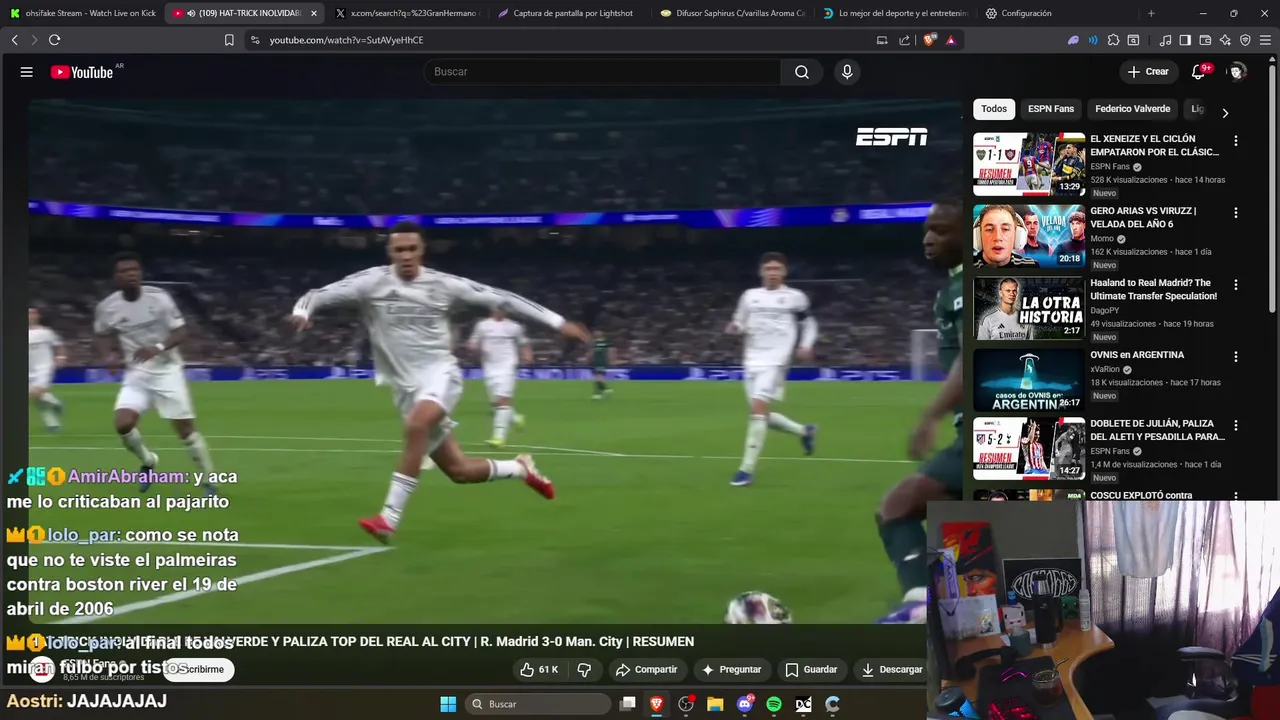Open the LA OTRA HISTORIA Haaland thumbnail

1029,308
